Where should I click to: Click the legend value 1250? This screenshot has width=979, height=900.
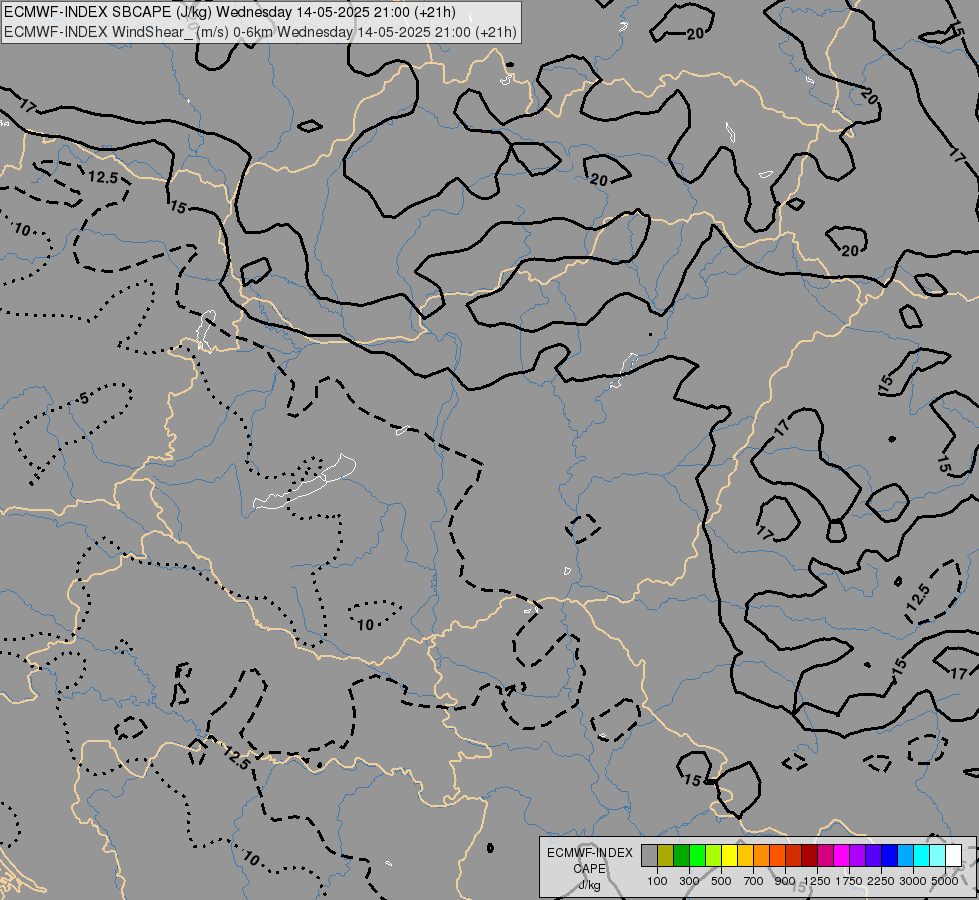coord(817,881)
